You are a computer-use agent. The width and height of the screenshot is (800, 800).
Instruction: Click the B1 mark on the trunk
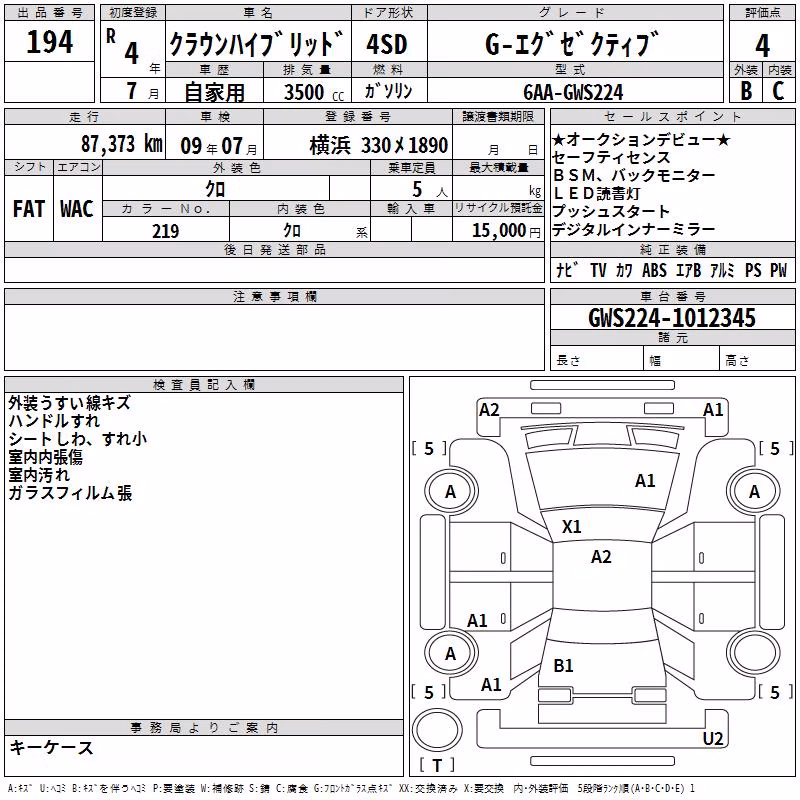563,665
